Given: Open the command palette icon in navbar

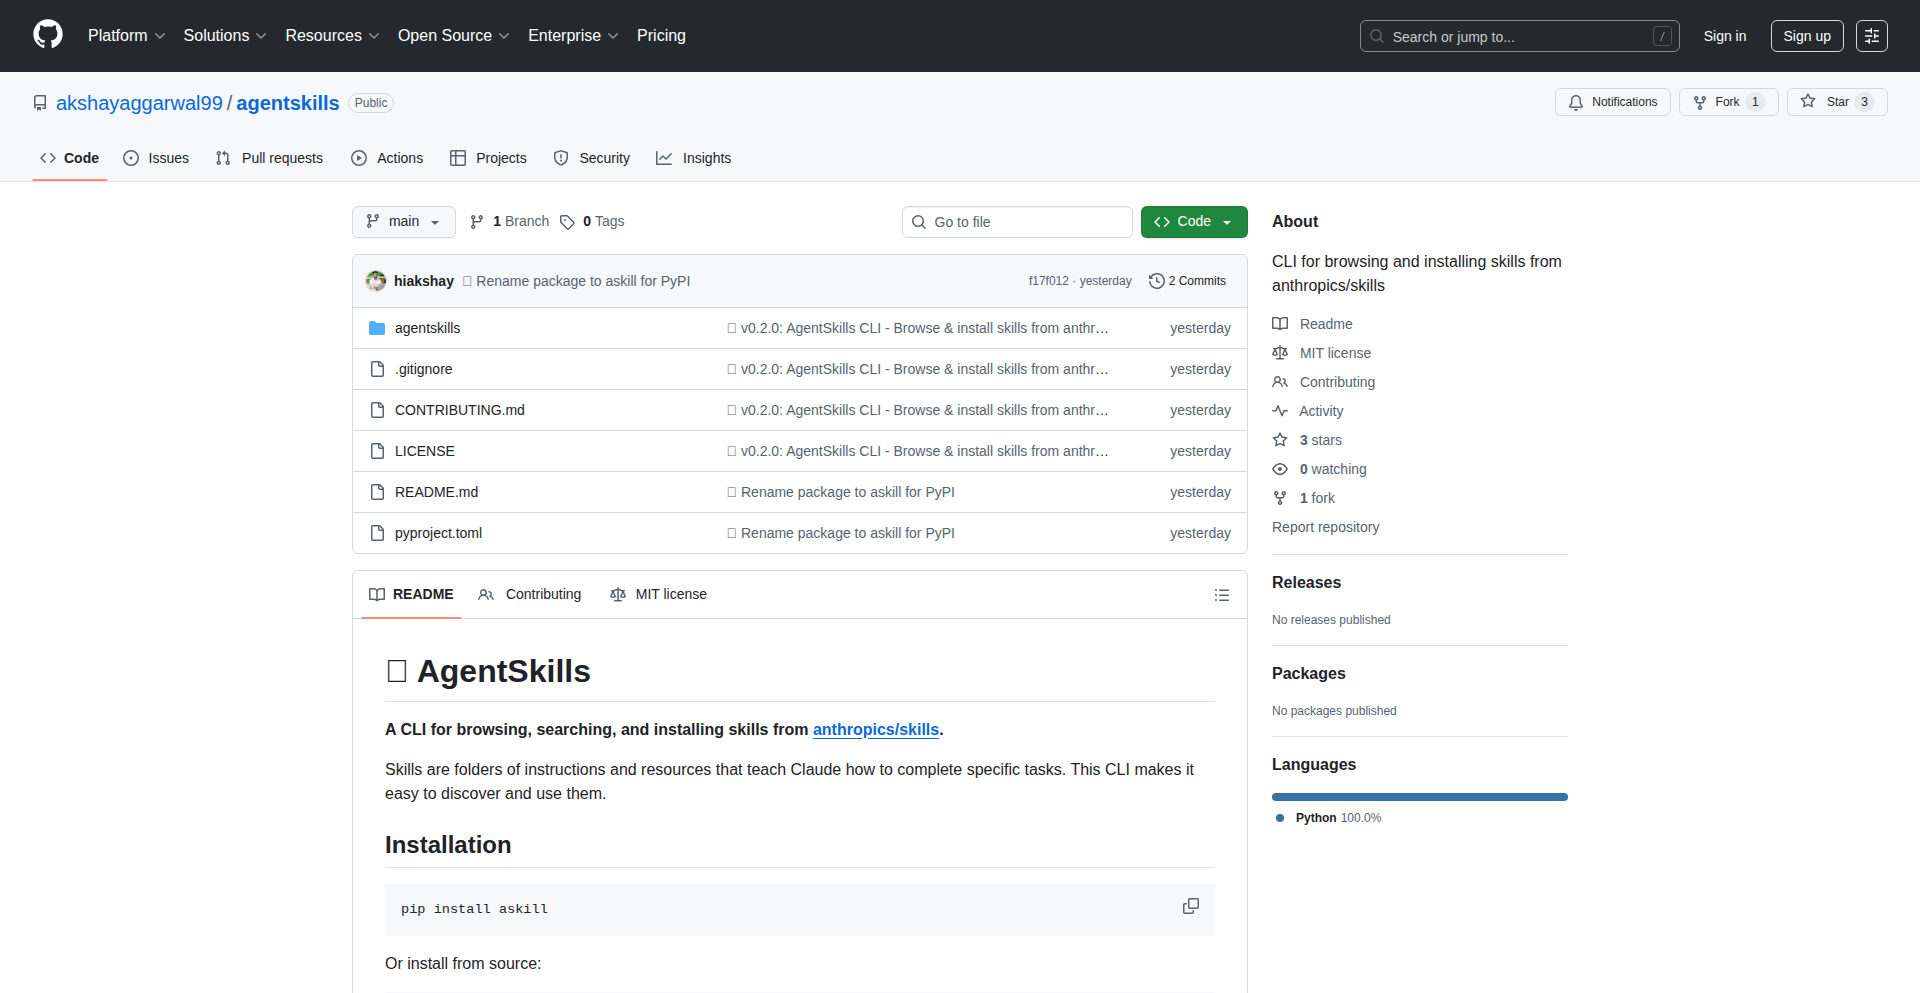Looking at the screenshot, I should tap(1872, 36).
